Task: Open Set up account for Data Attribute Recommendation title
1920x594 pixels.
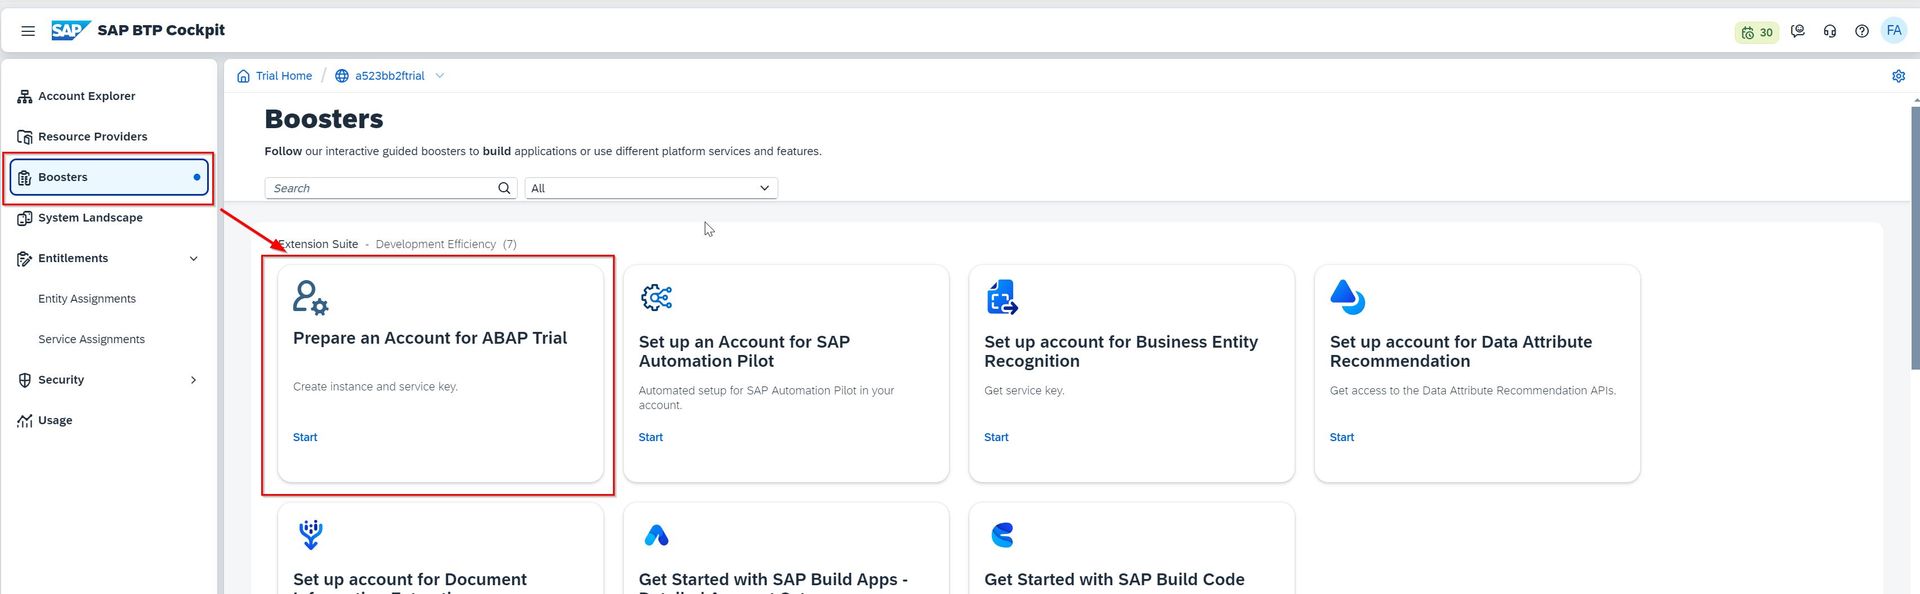Action: 1461,351
